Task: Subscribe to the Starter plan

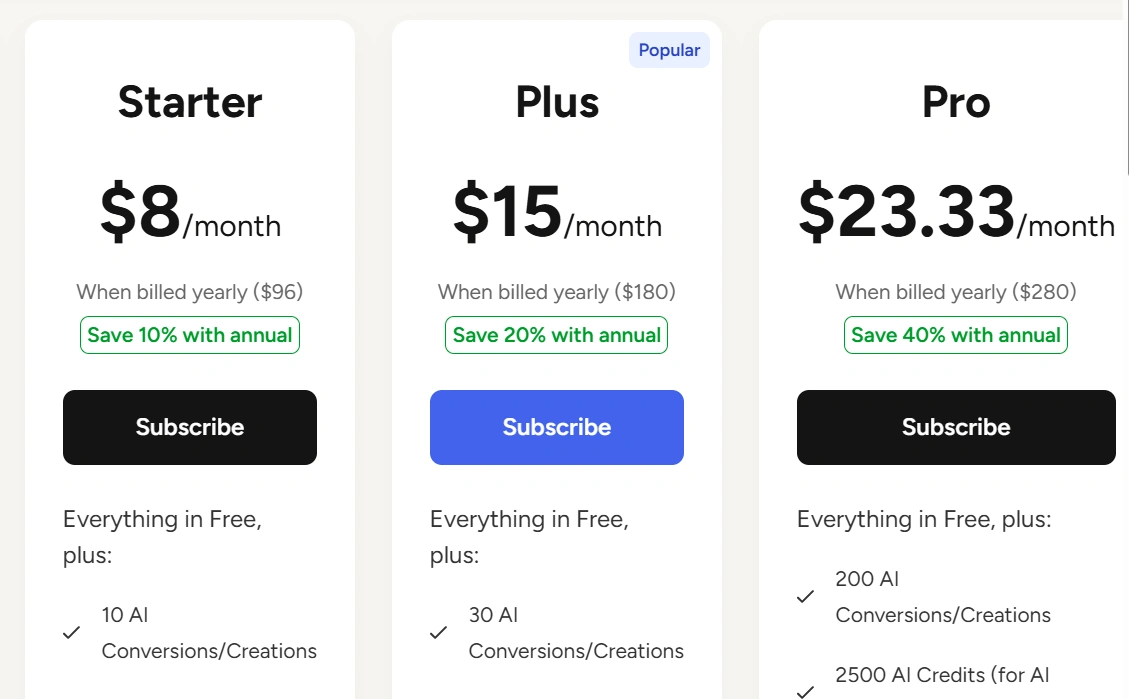Action: [190, 427]
